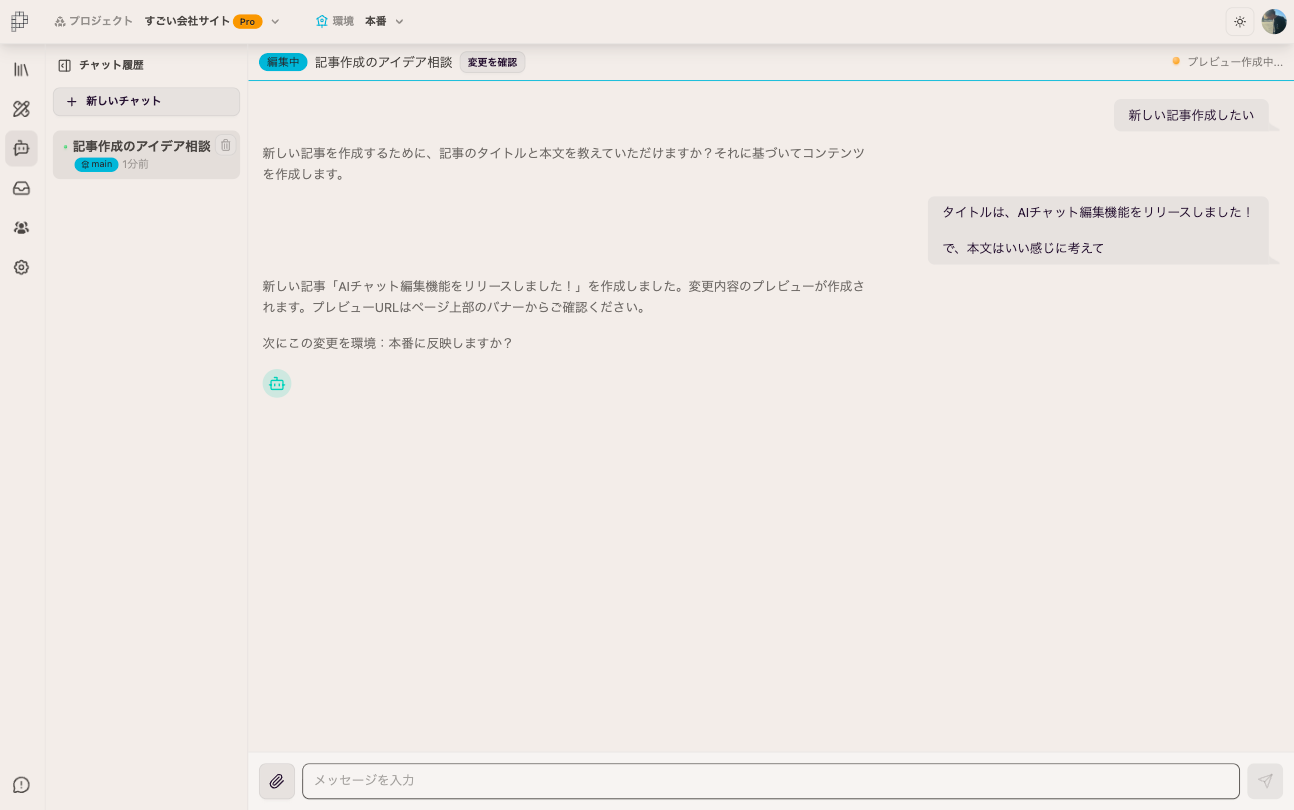Toggle light/dark theme sun icon
This screenshot has height=810, width=1294.
1240,21
